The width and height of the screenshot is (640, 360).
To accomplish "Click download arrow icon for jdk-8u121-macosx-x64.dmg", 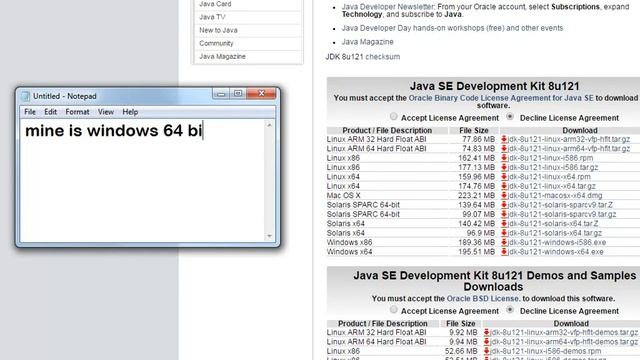I will pyautogui.click(x=504, y=196).
